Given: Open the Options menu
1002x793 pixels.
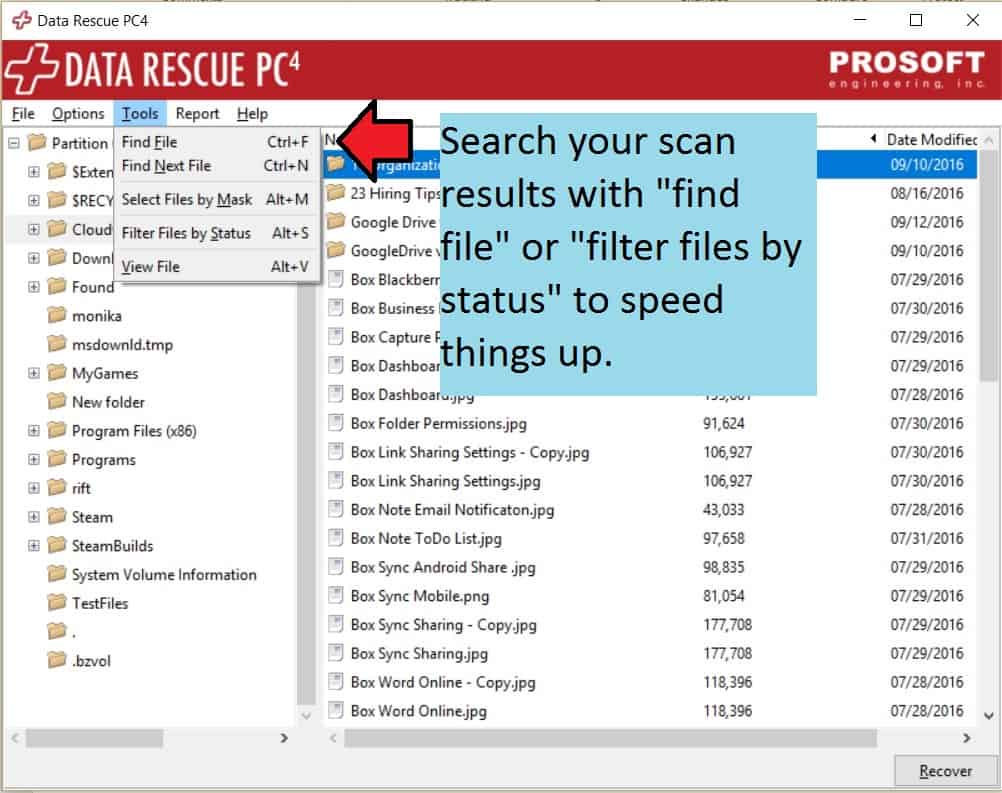Looking at the screenshot, I should (78, 114).
